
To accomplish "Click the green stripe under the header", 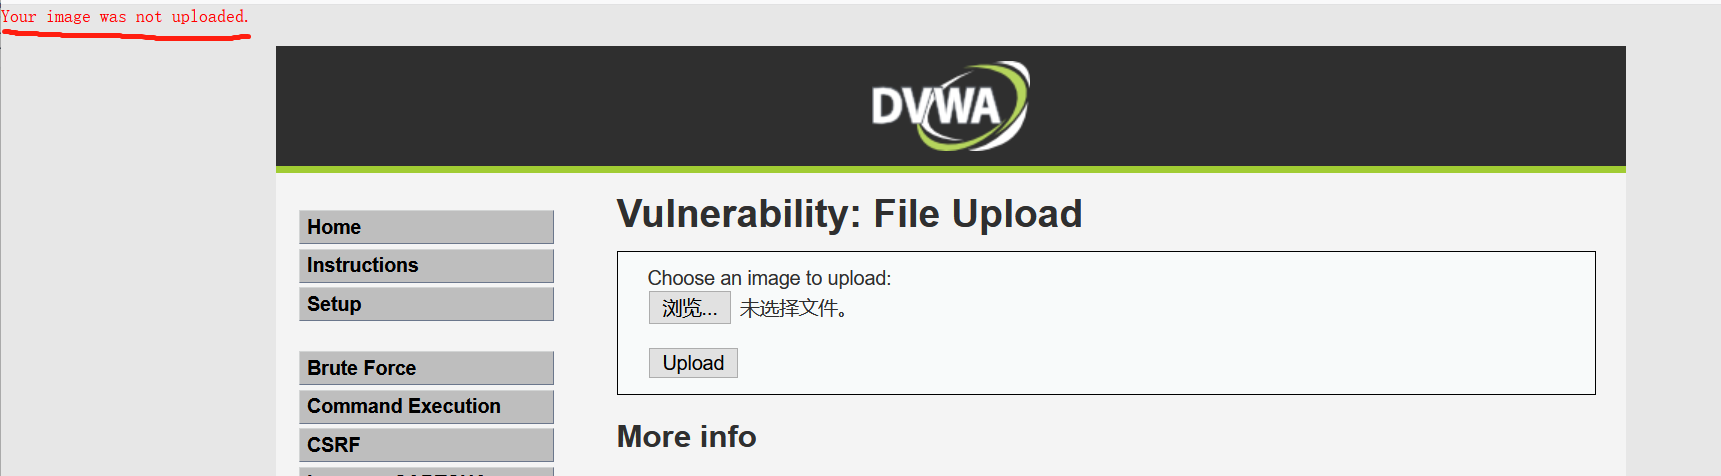I will (x=951, y=169).
